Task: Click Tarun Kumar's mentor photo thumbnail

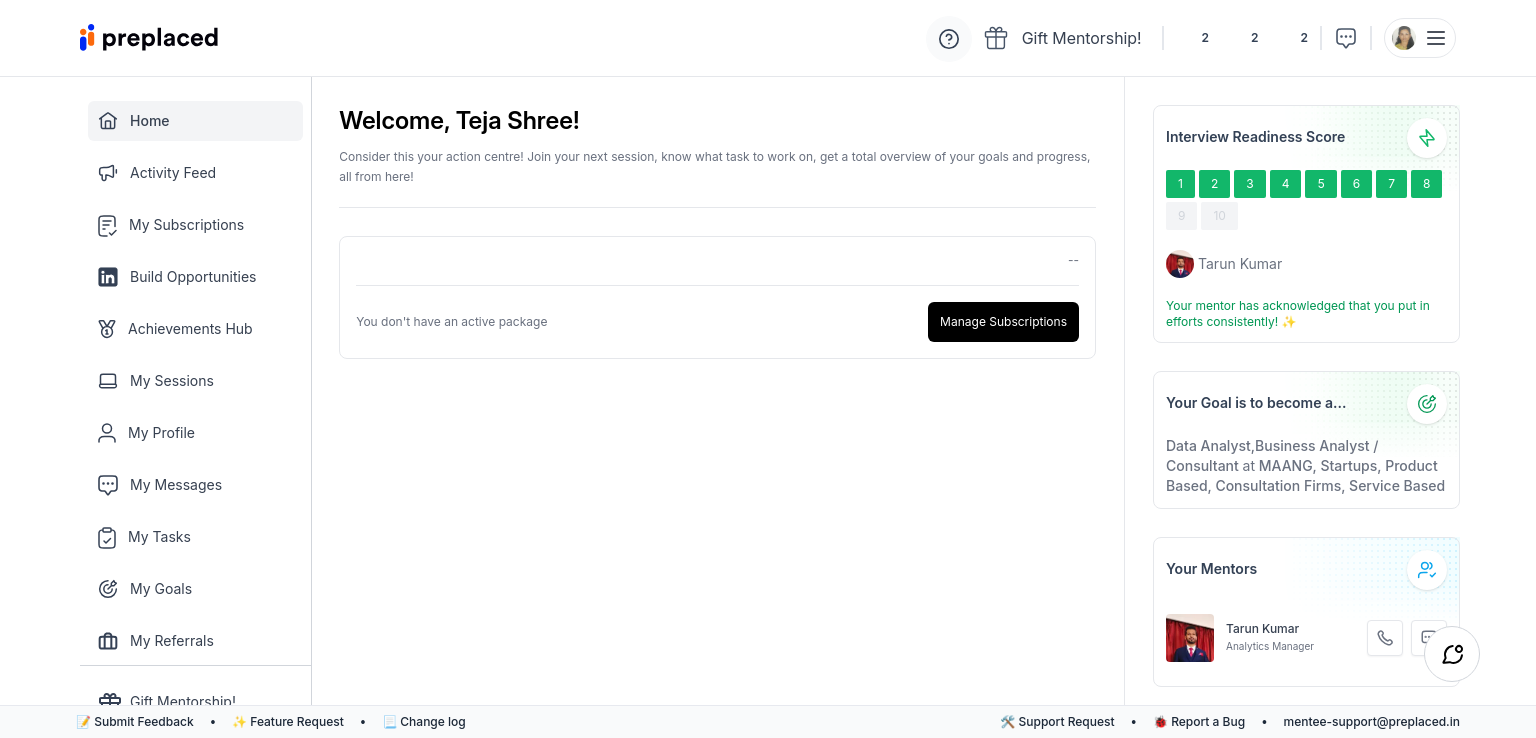Action: click(x=1189, y=638)
